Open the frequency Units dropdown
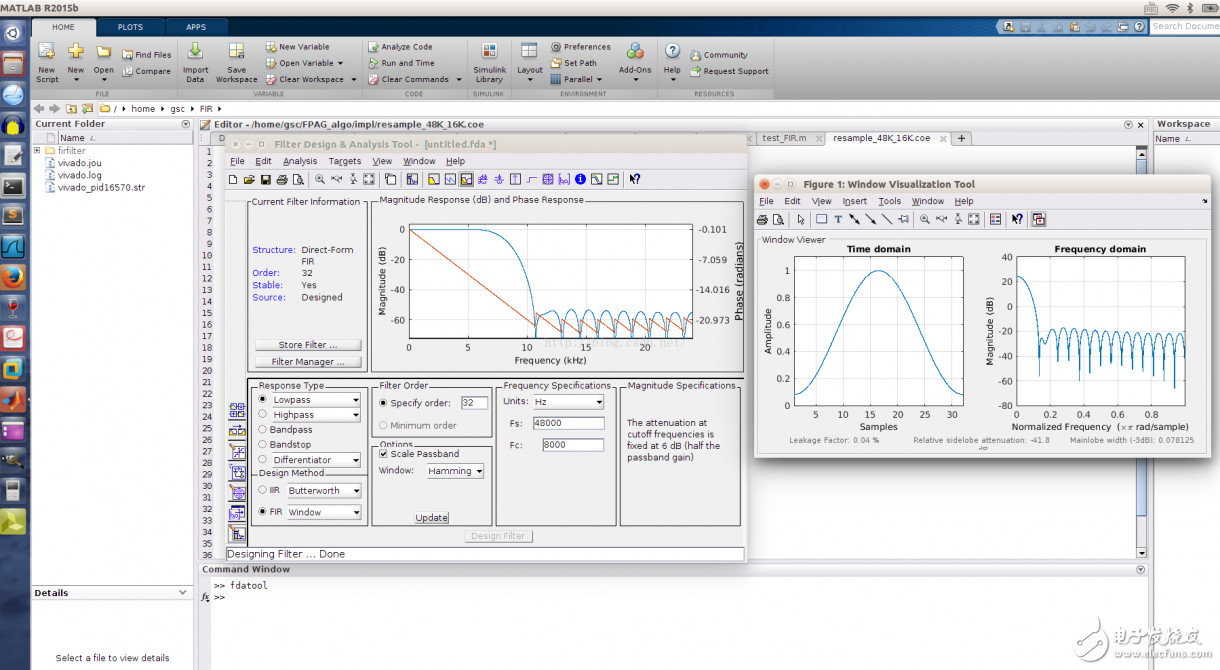 point(567,402)
